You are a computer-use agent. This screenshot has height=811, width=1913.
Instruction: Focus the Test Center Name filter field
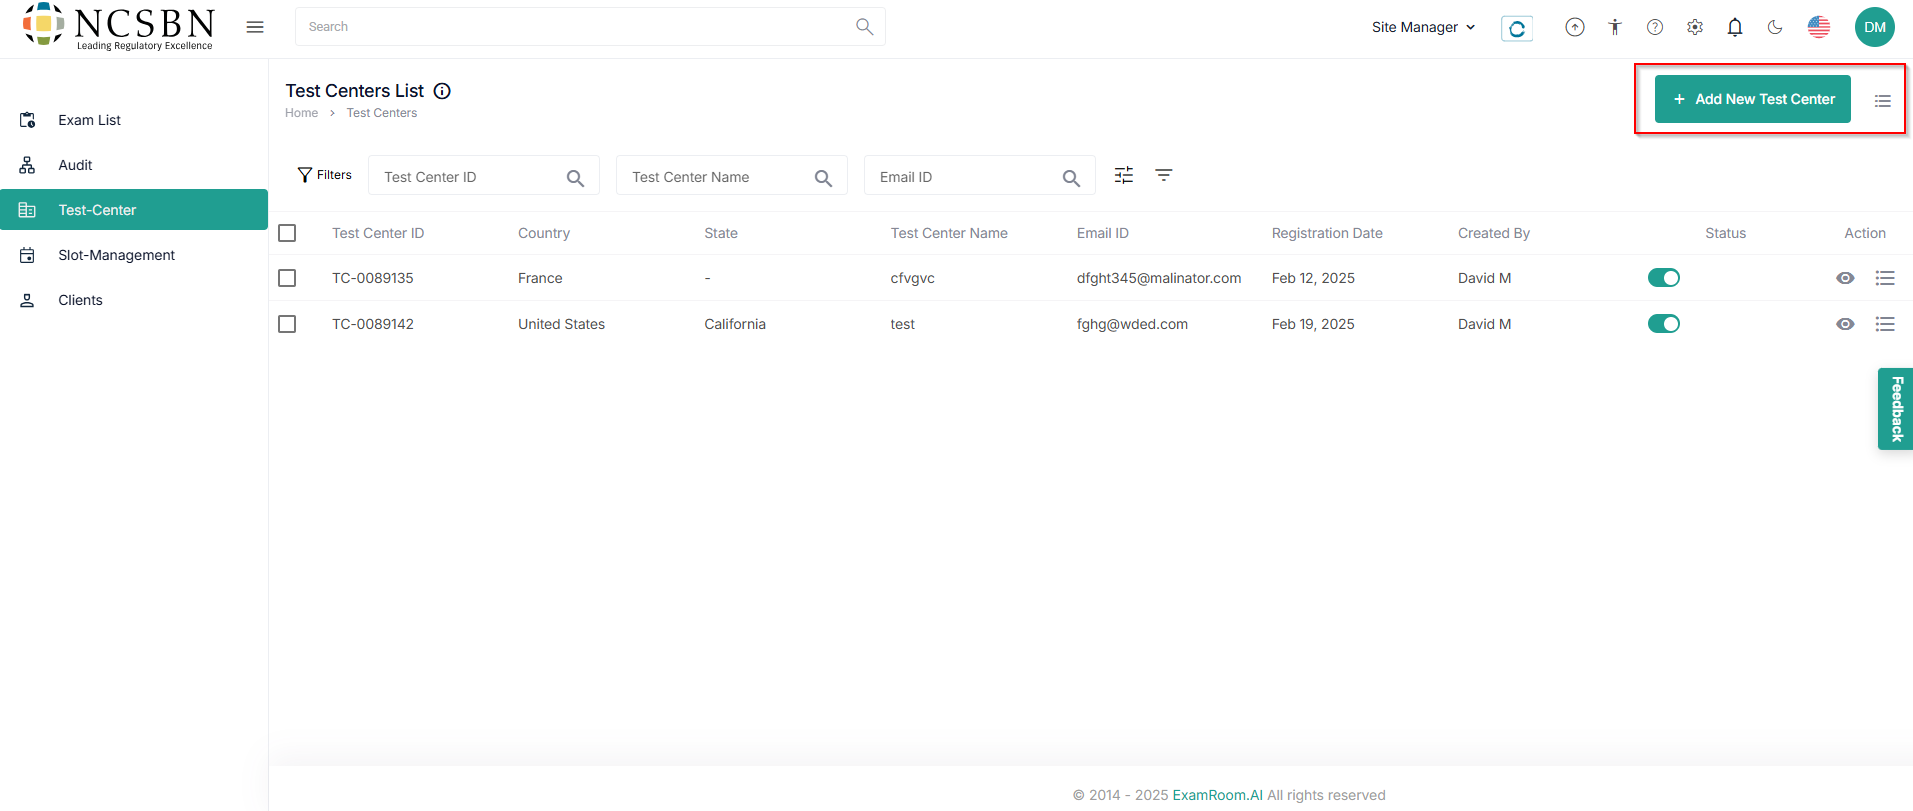(x=732, y=175)
